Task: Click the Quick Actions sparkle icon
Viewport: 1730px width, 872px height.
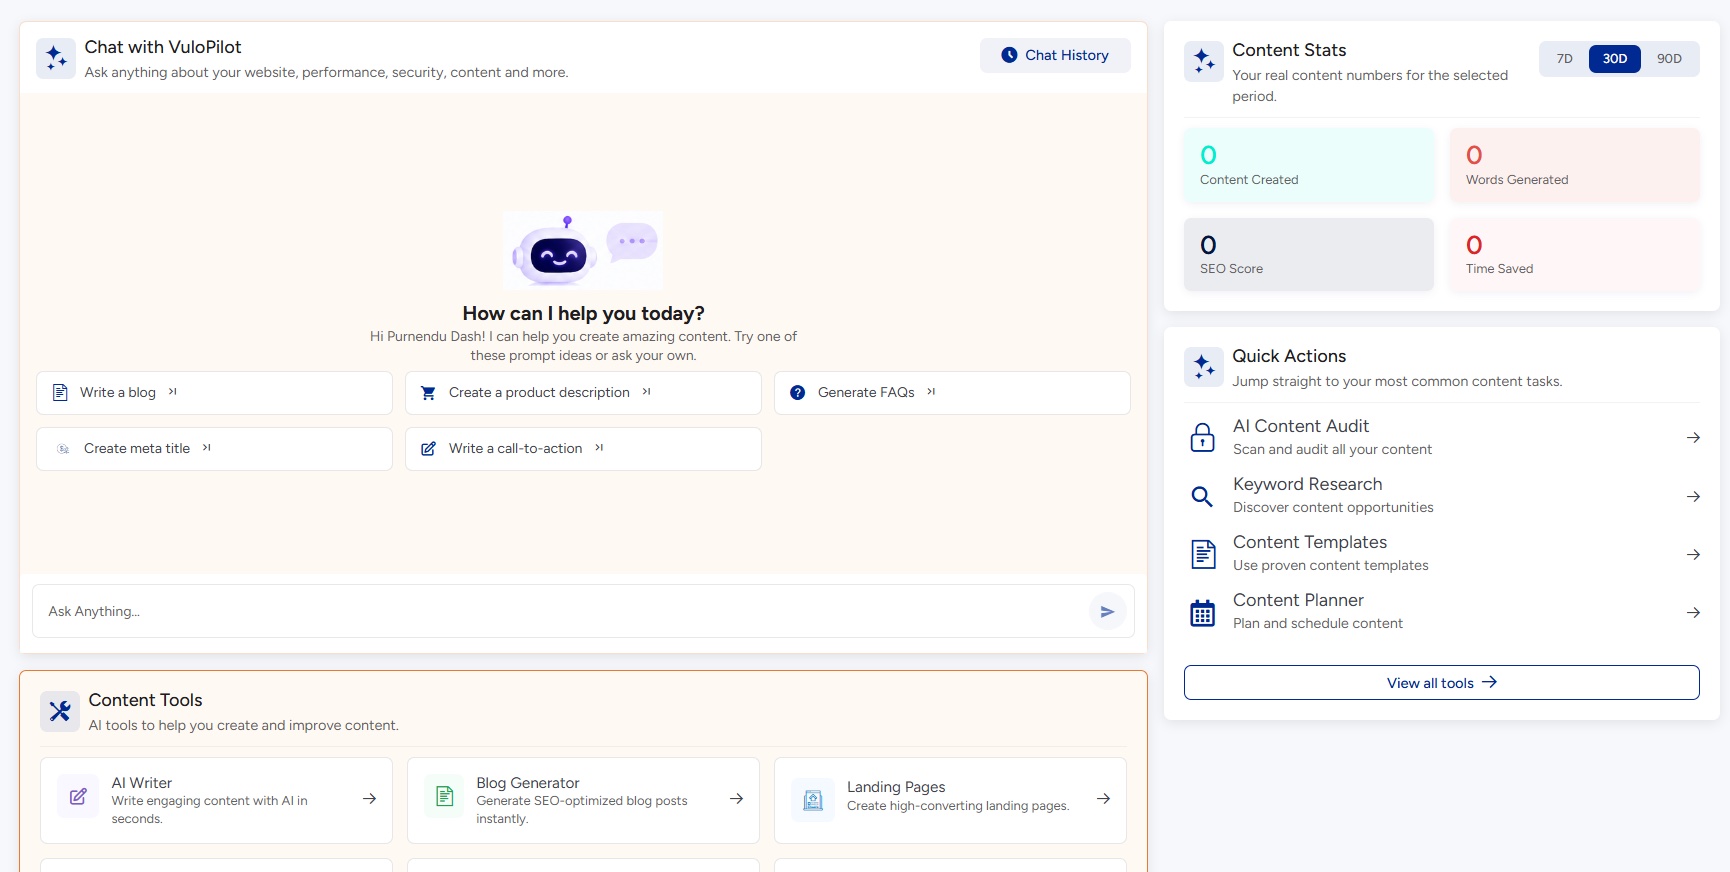Action: (x=1204, y=368)
